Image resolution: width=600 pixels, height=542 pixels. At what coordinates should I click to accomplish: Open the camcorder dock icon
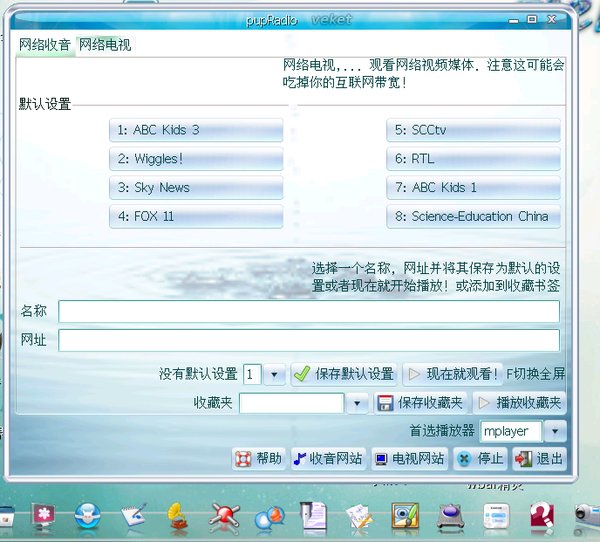point(587,516)
